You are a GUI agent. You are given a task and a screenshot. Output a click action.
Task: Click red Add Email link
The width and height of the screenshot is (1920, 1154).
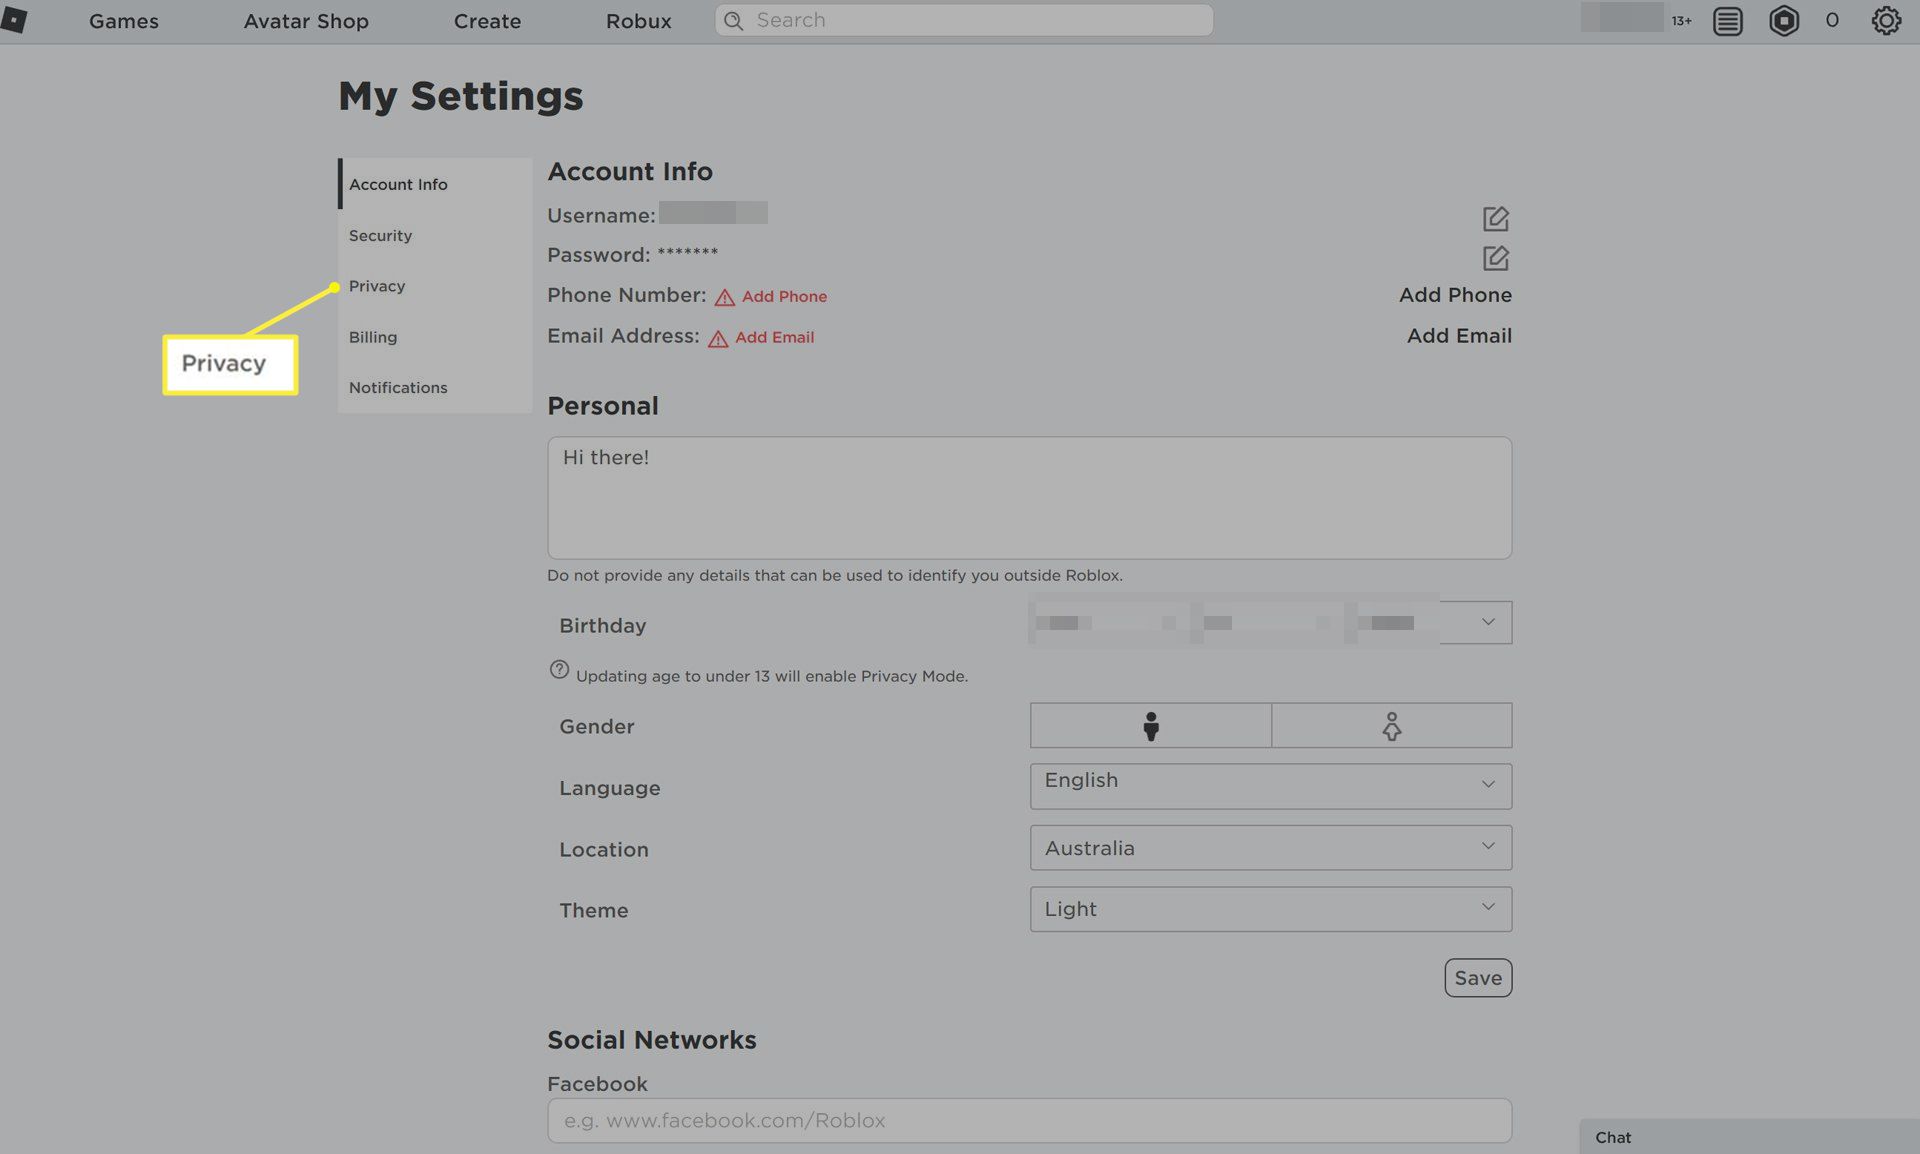(774, 338)
